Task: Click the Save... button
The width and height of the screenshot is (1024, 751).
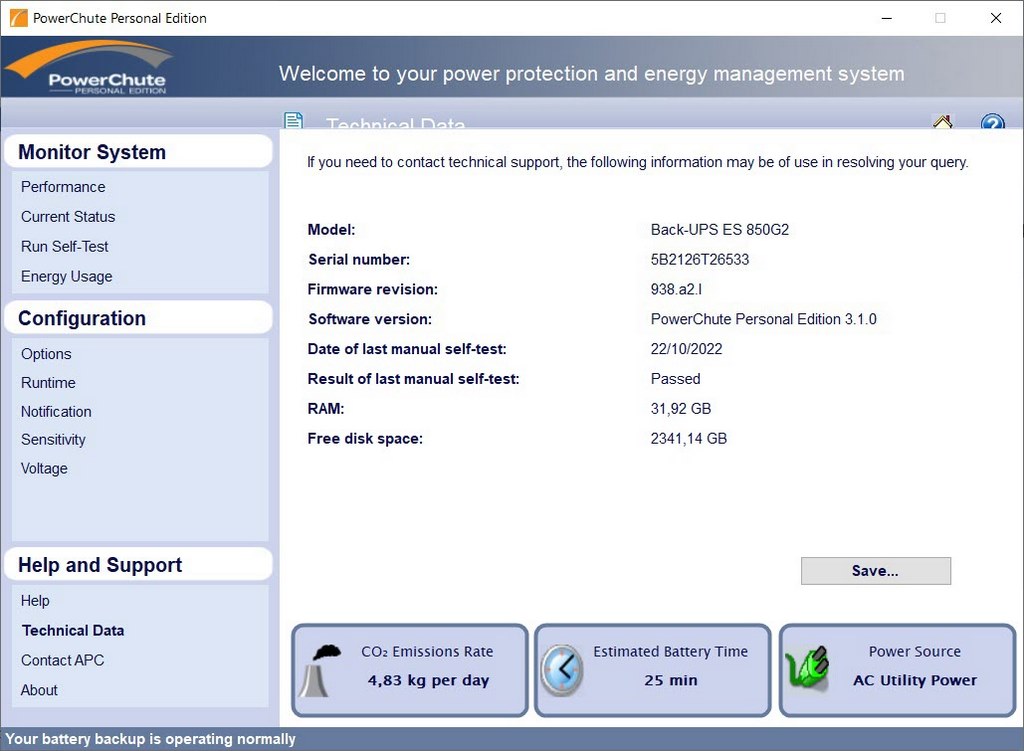Action: [x=876, y=571]
